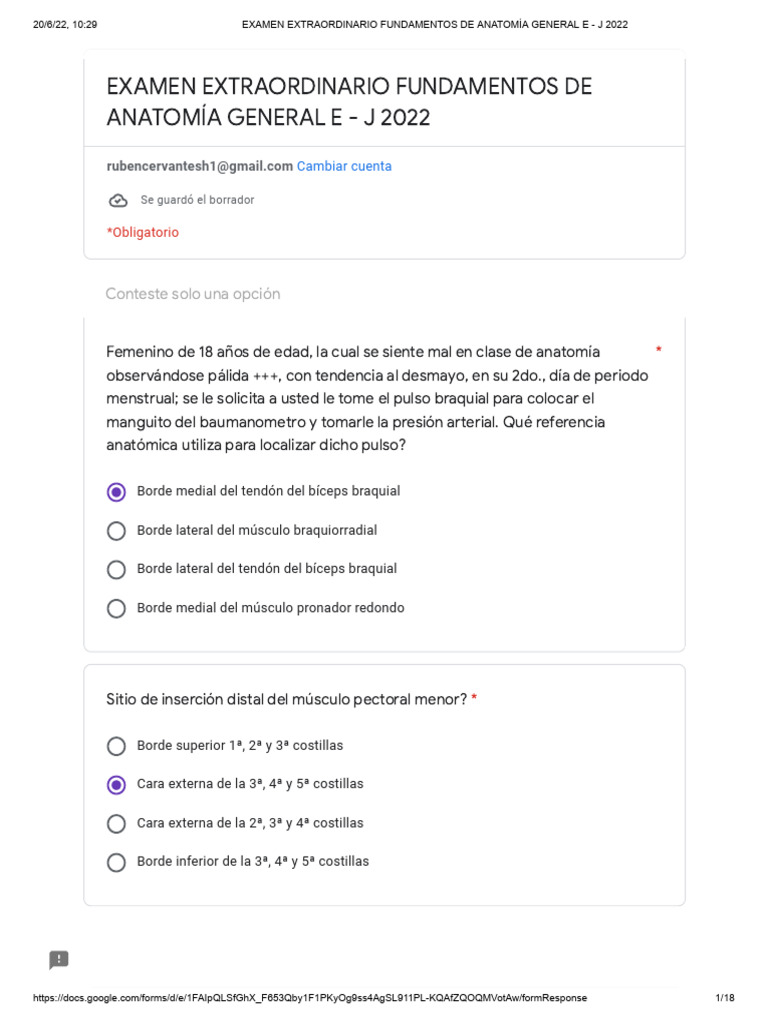Choose "Borde medial del músculo pronador redondo"

(x=117, y=608)
